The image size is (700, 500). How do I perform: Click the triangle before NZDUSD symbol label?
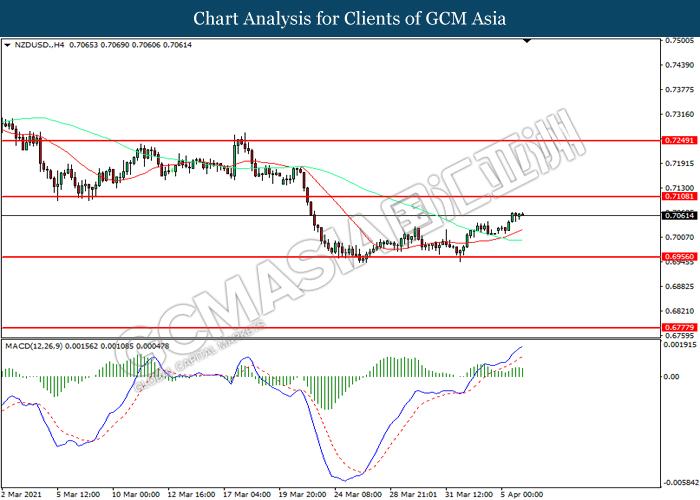click(8, 45)
